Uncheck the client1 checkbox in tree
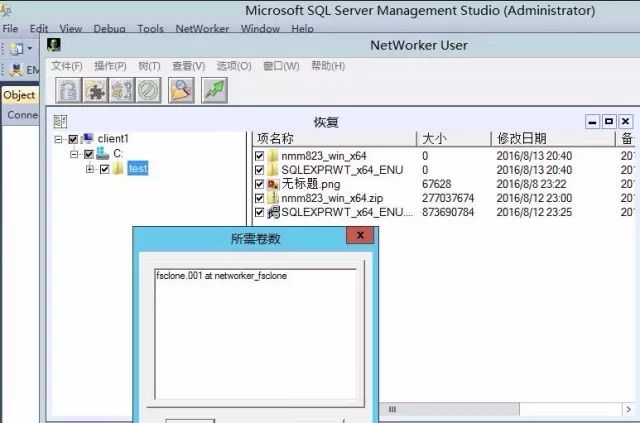This screenshot has height=423, width=640. point(73,139)
